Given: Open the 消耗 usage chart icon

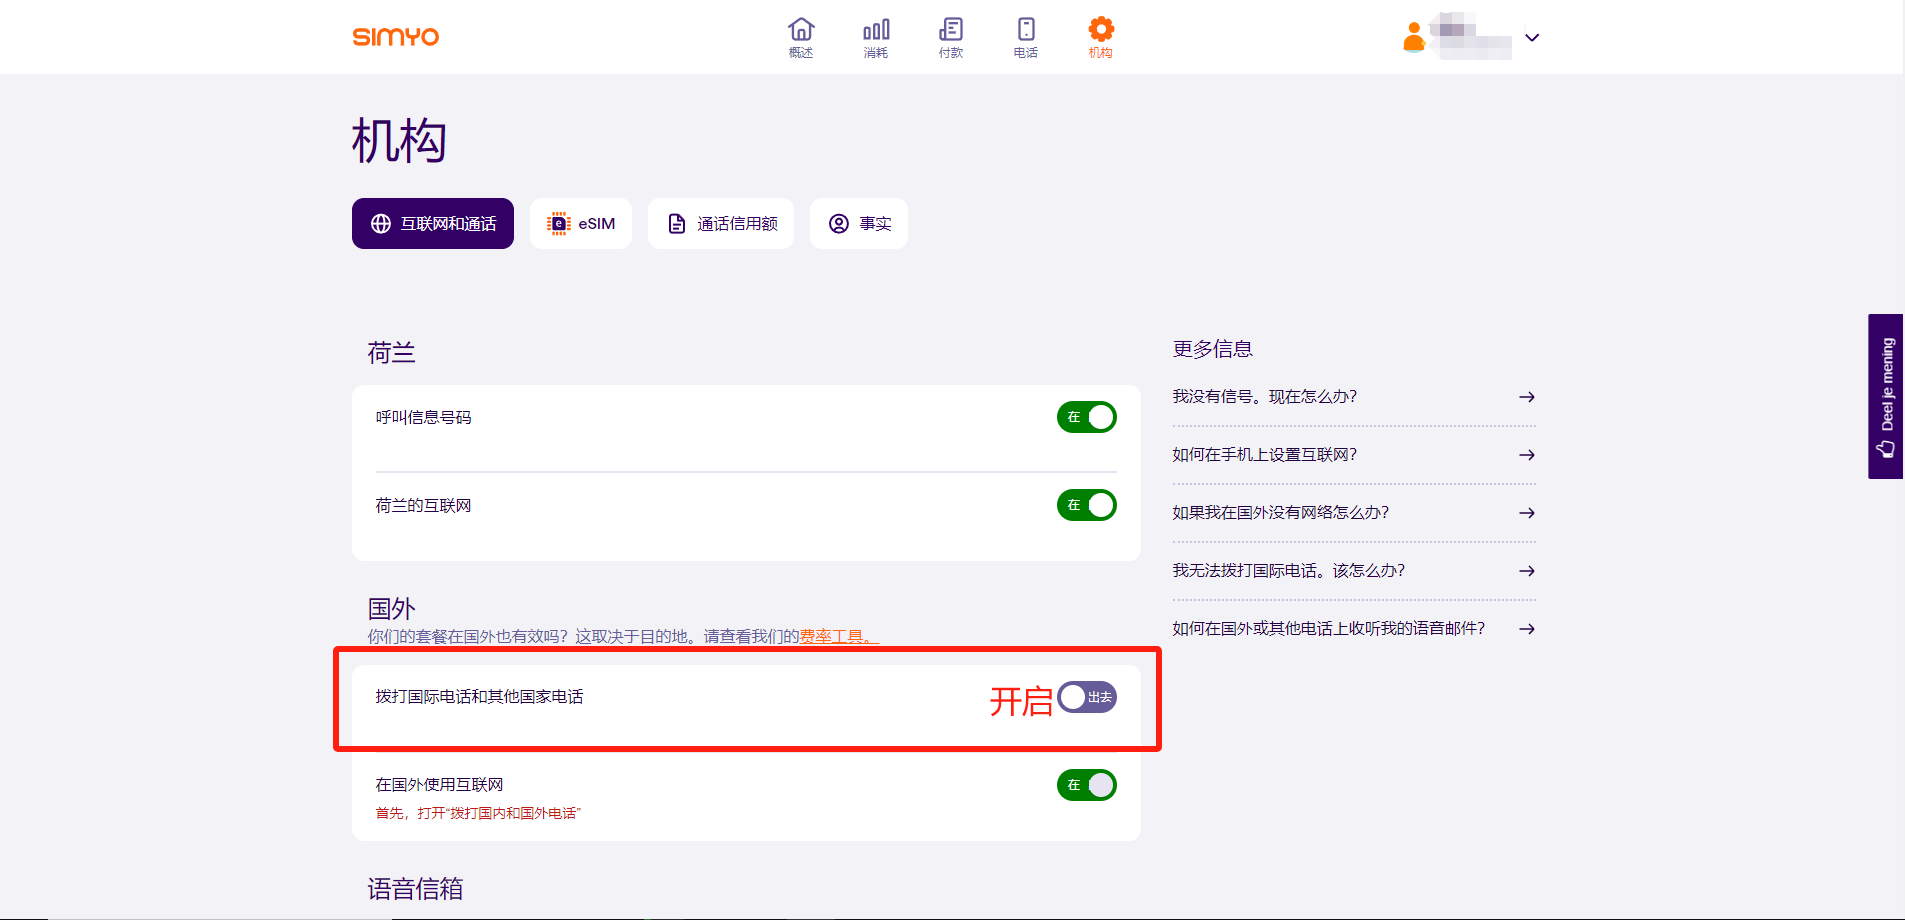Looking at the screenshot, I should point(876,37).
